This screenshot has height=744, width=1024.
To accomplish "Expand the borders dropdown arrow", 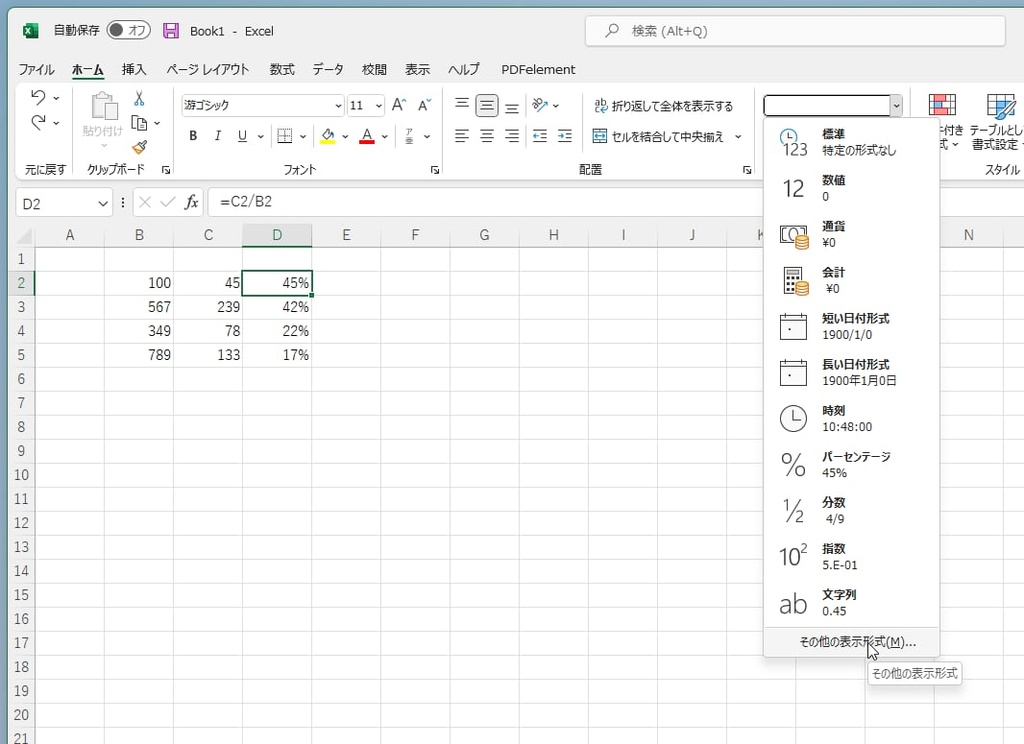I will pyautogui.click(x=303, y=136).
